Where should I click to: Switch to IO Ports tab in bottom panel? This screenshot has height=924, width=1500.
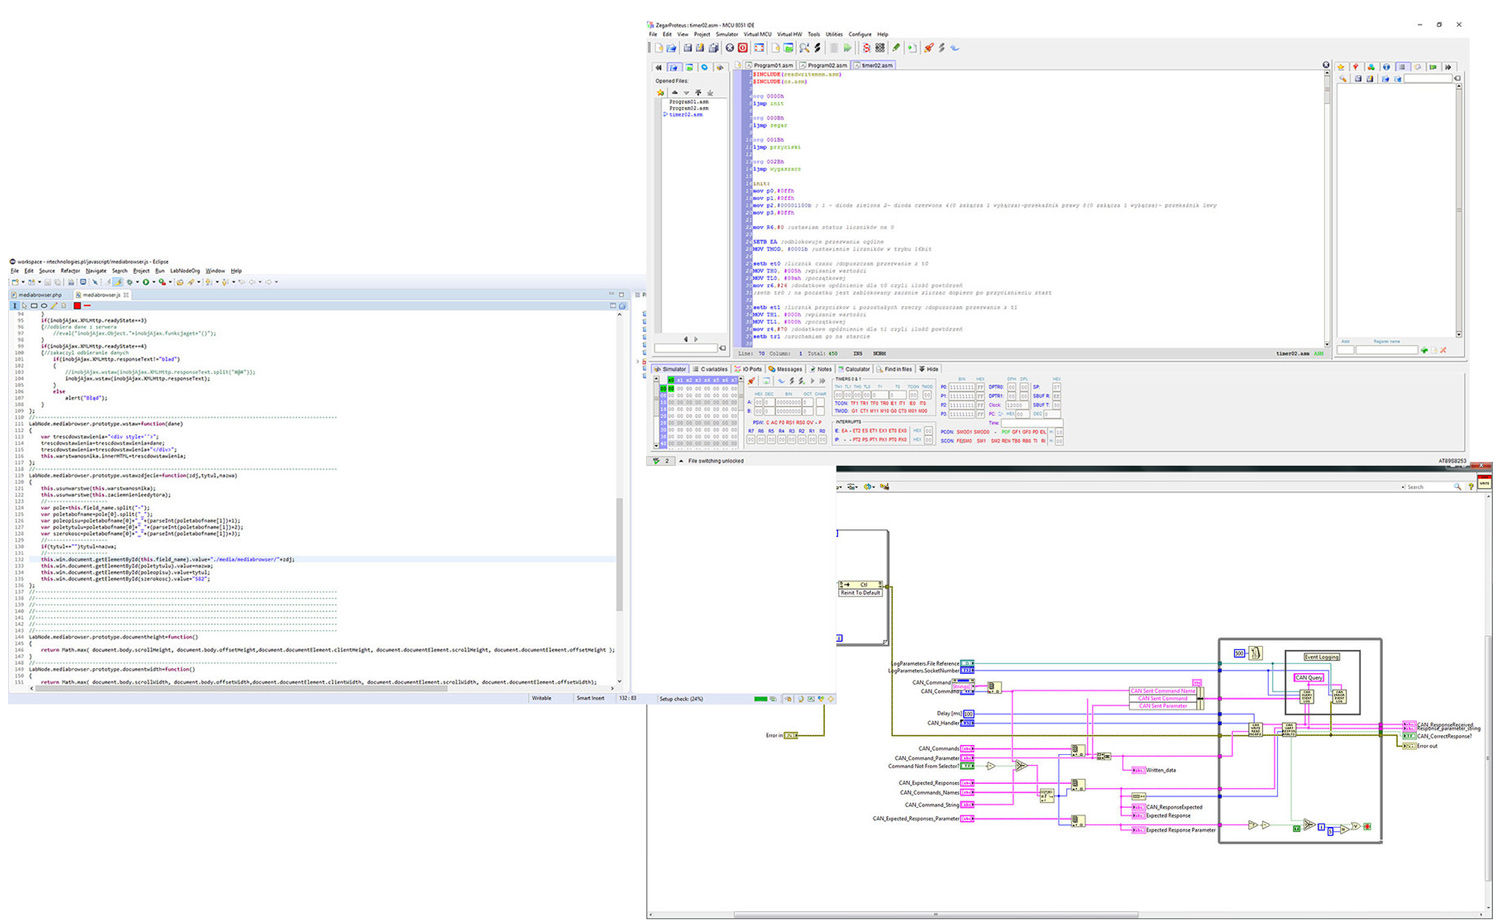748,369
